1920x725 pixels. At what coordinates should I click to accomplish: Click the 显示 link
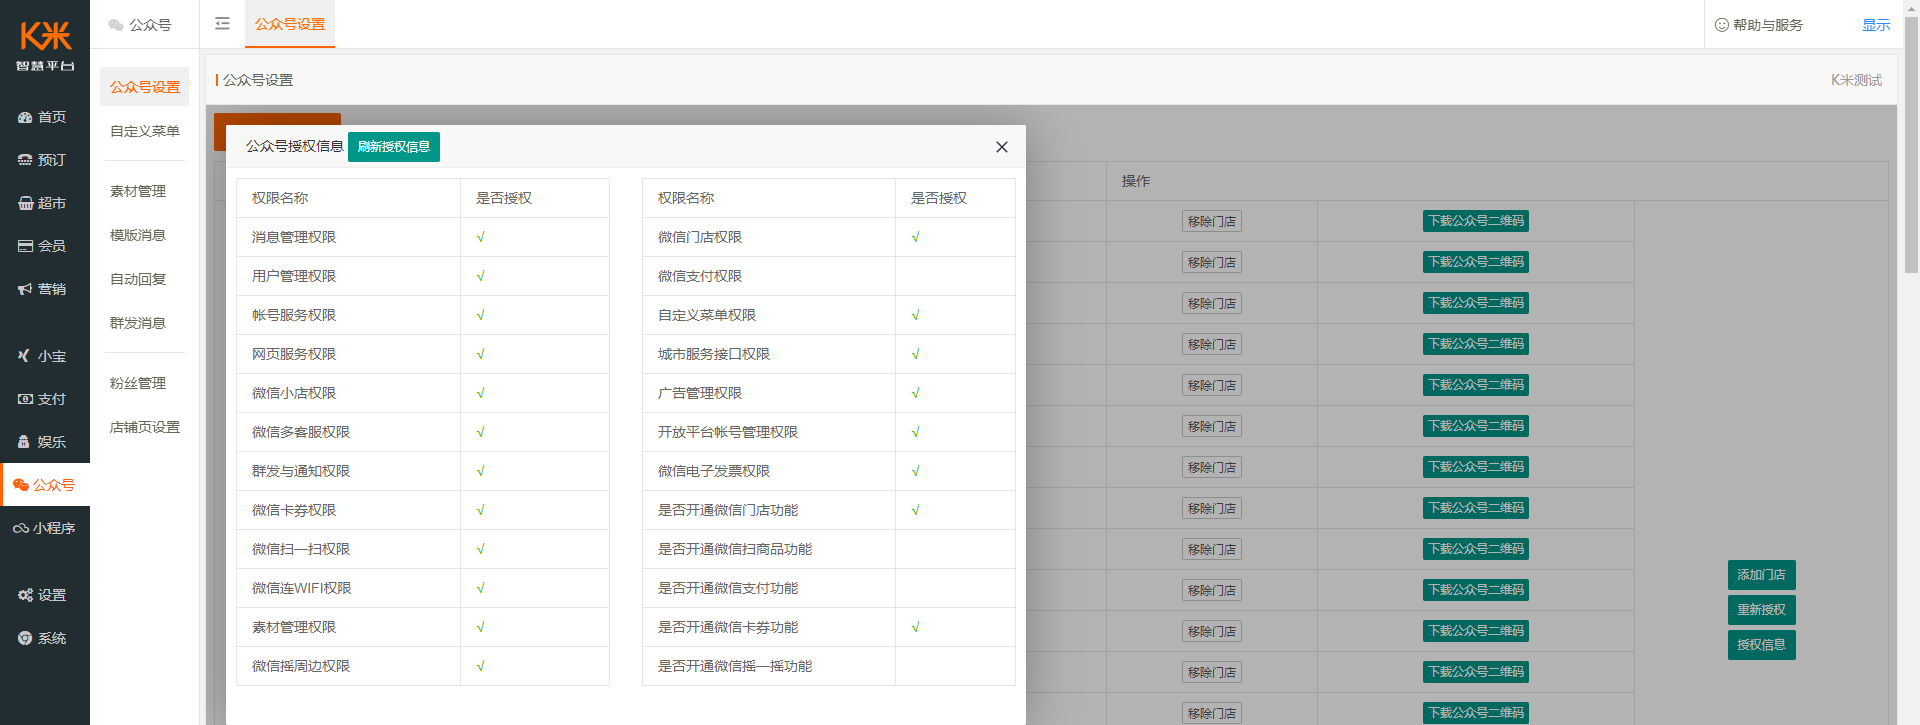[1875, 25]
